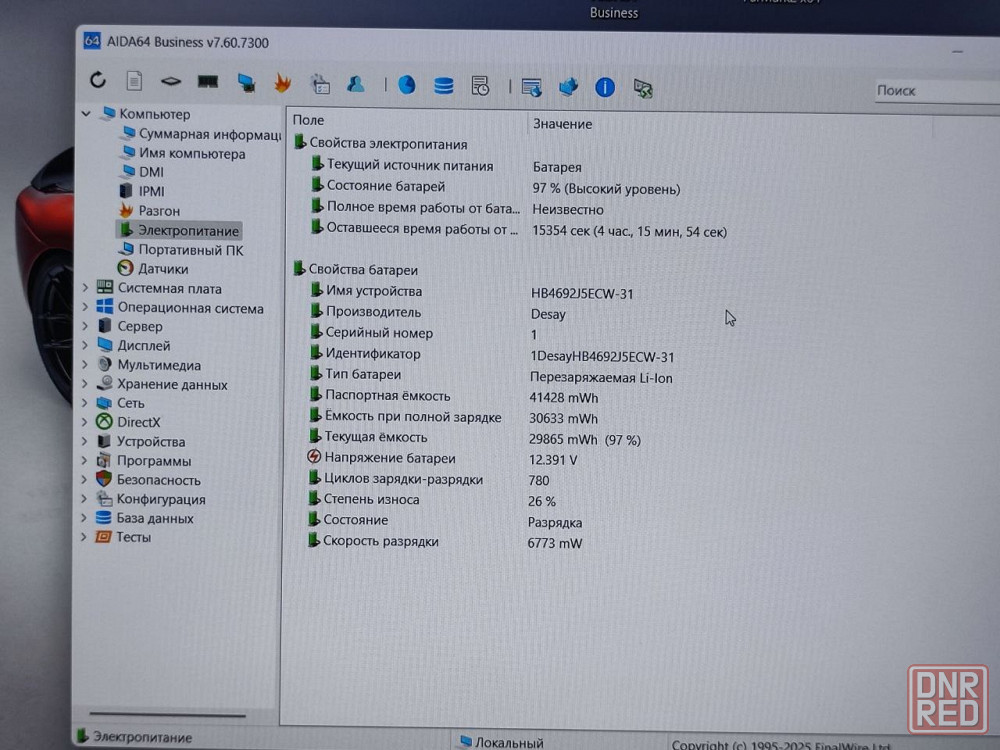This screenshot has width=1000, height=750.
Task: Click the blue pie chart toolbar icon
Action: (x=407, y=85)
